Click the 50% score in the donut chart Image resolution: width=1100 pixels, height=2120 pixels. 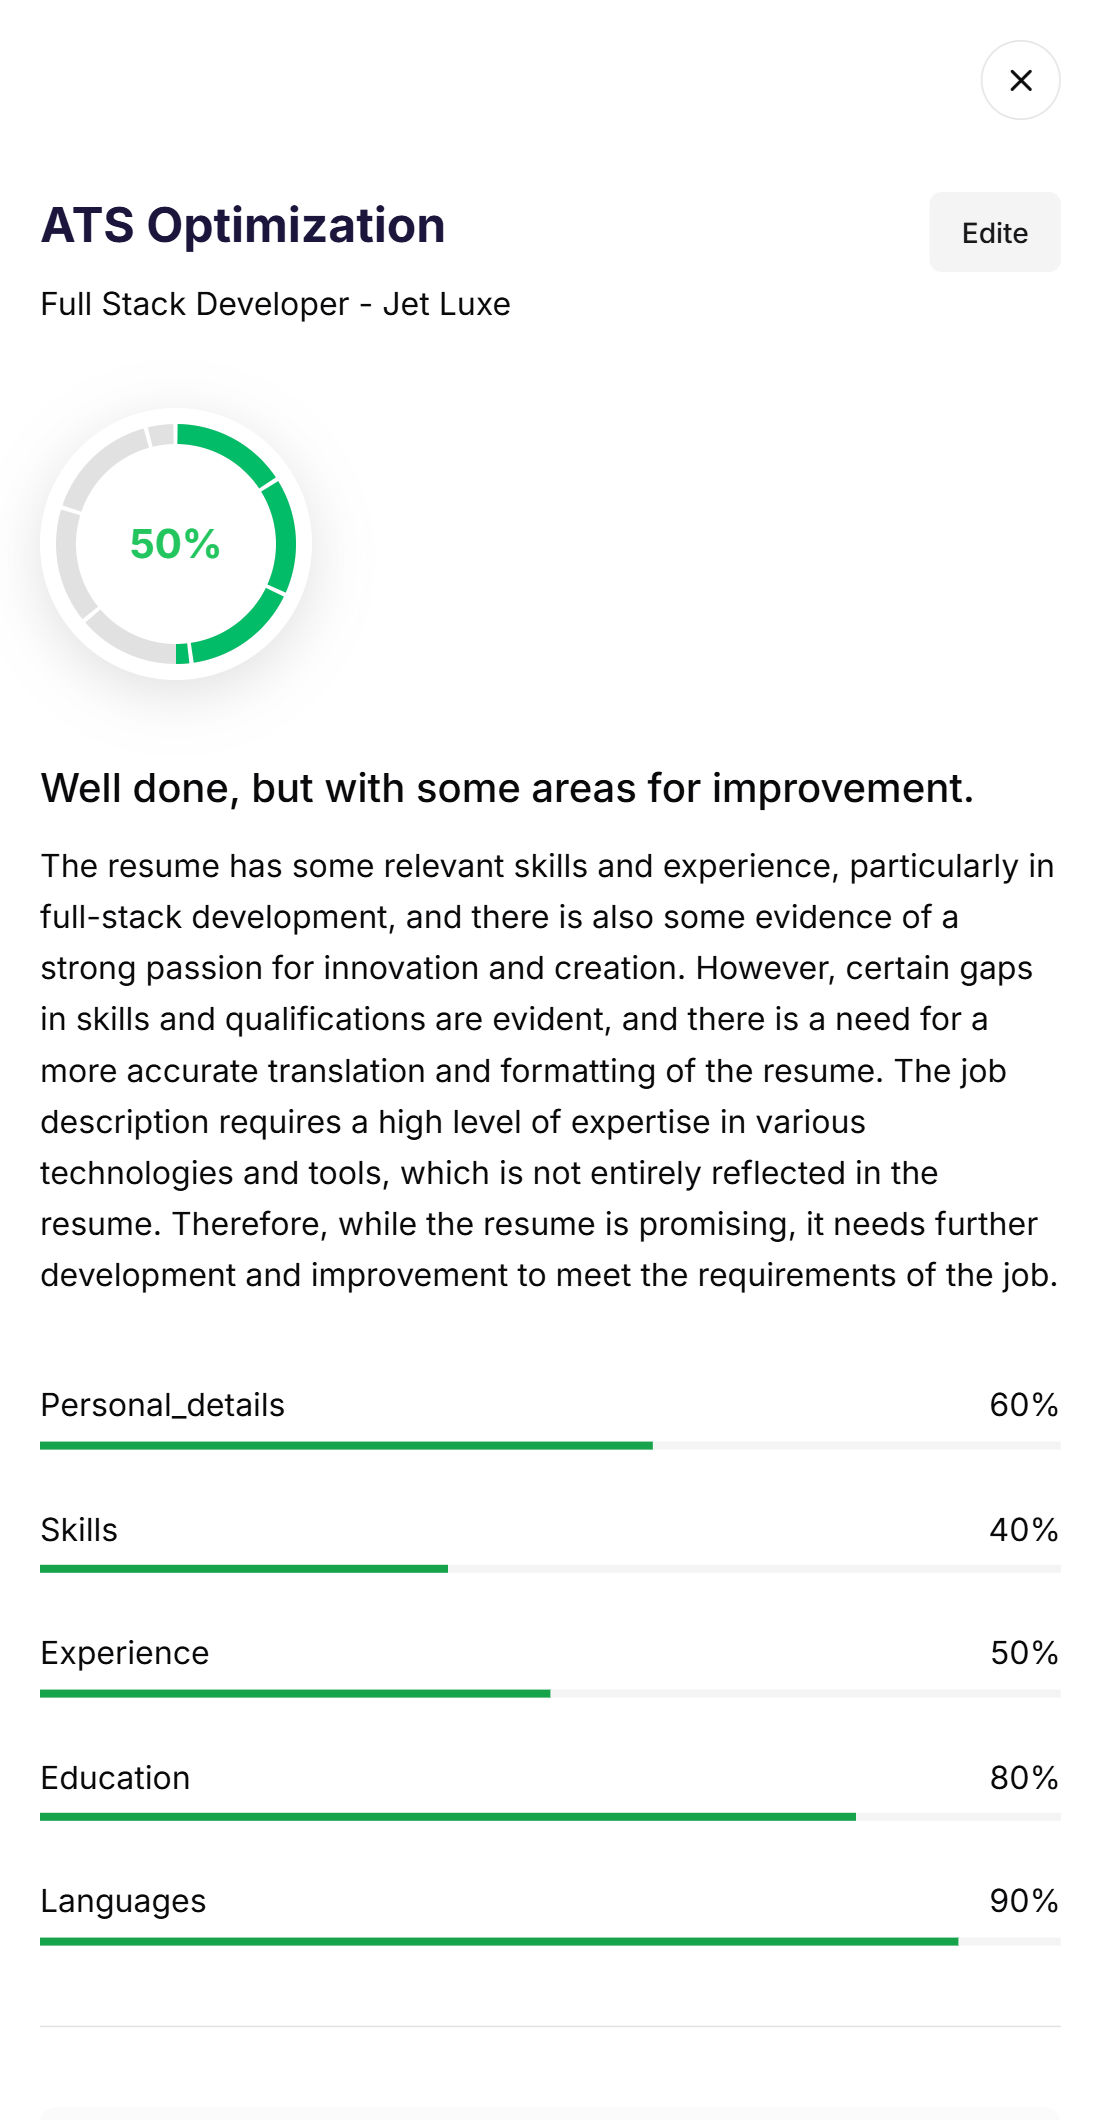(175, 544)
